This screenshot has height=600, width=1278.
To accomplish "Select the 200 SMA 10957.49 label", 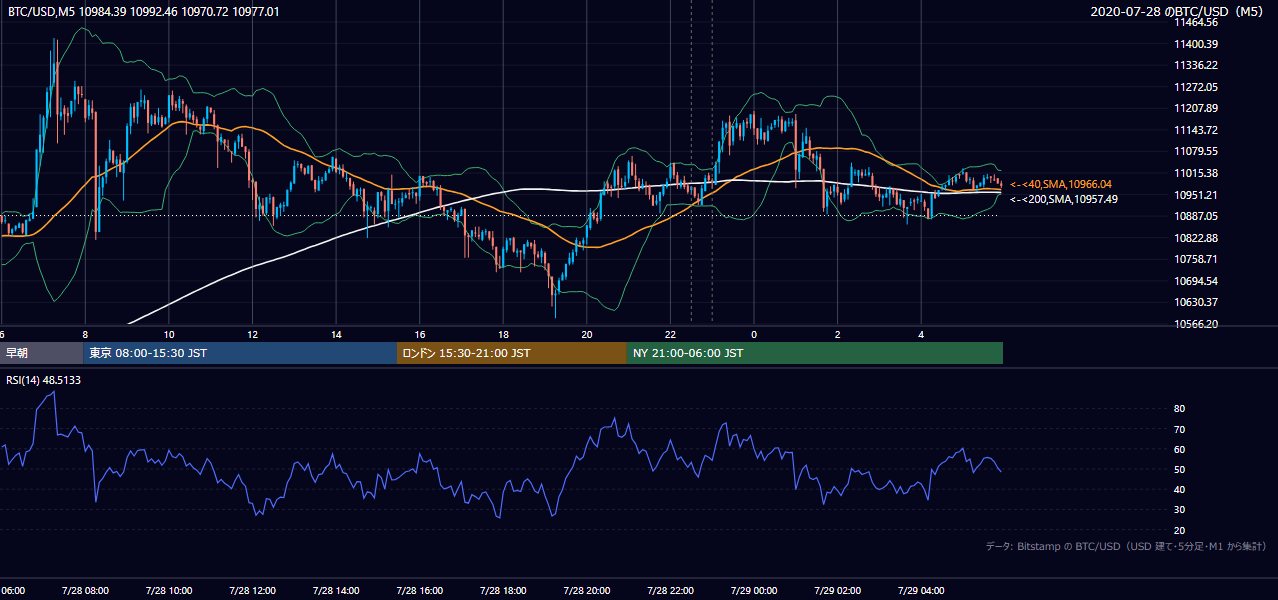I will (x=1064, y=199).
